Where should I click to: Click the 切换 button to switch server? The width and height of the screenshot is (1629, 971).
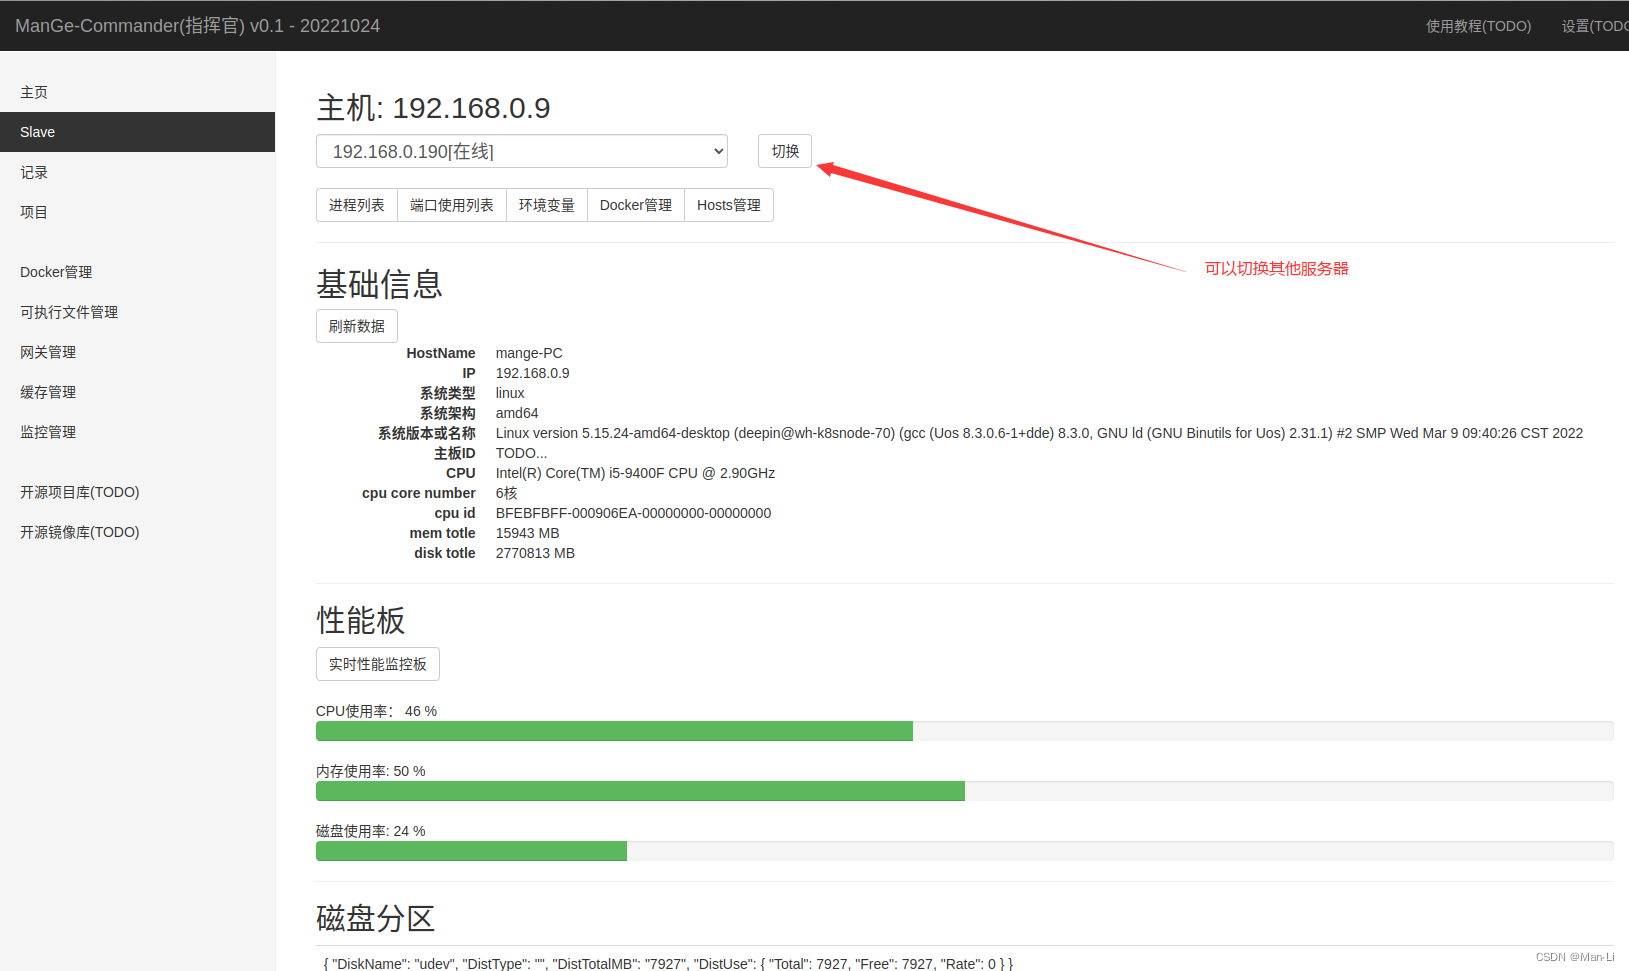click(784, 151)
